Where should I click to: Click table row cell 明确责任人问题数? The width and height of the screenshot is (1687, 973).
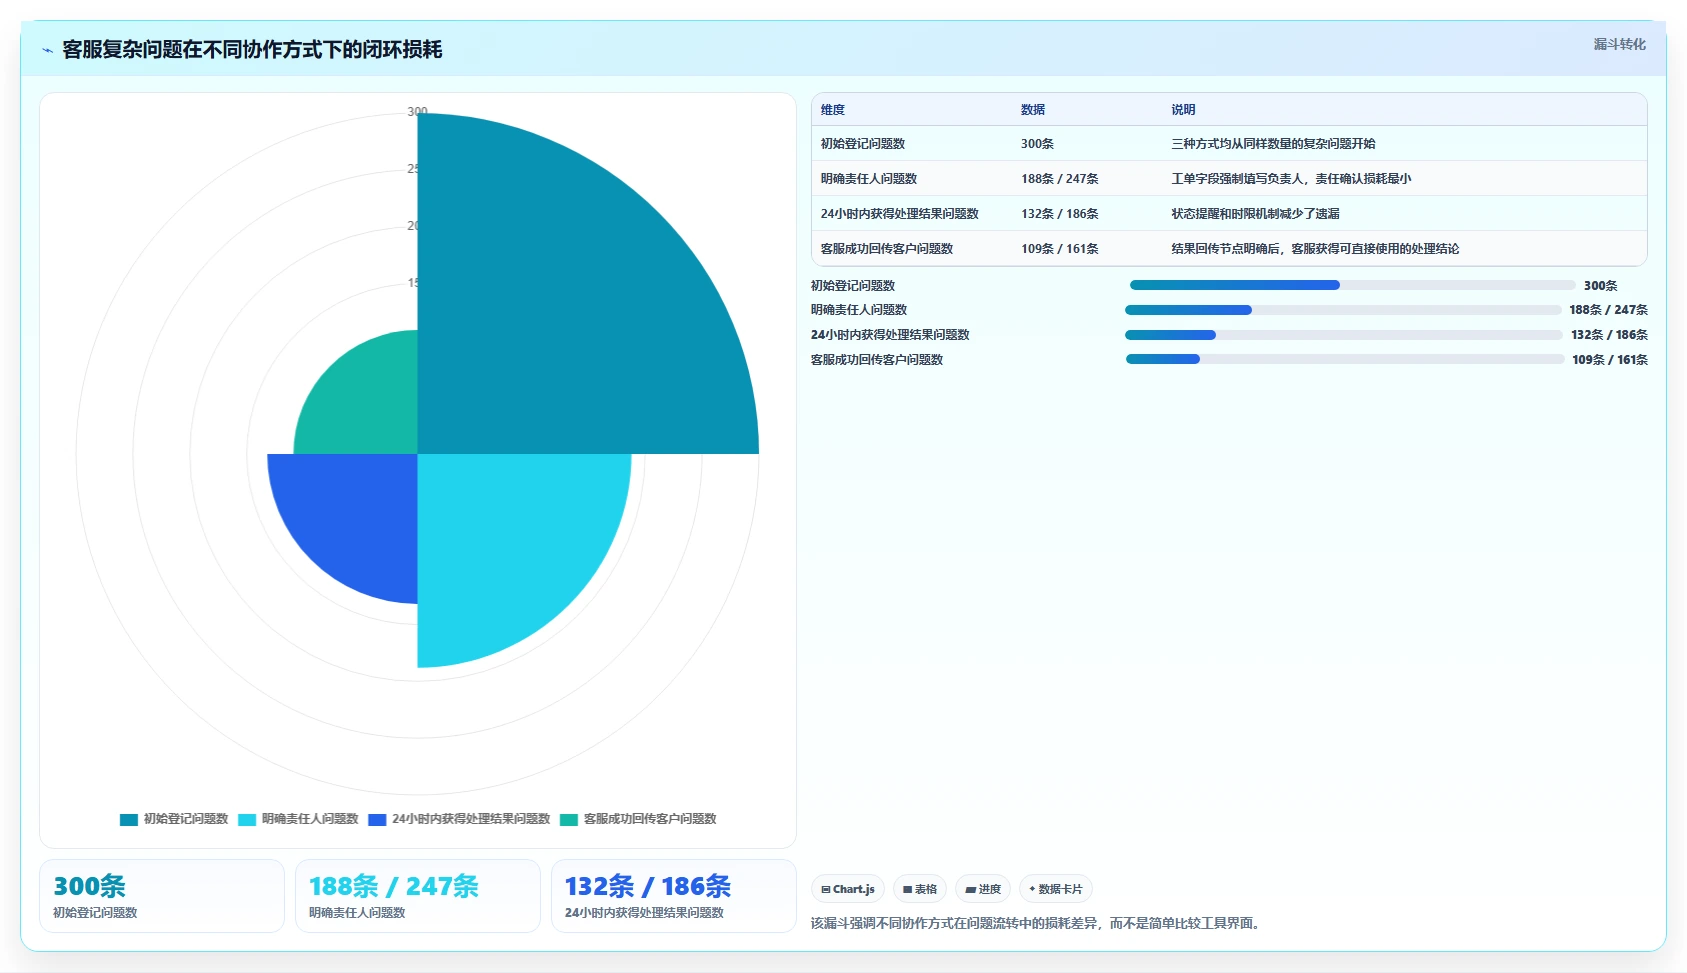coord(869,179)
